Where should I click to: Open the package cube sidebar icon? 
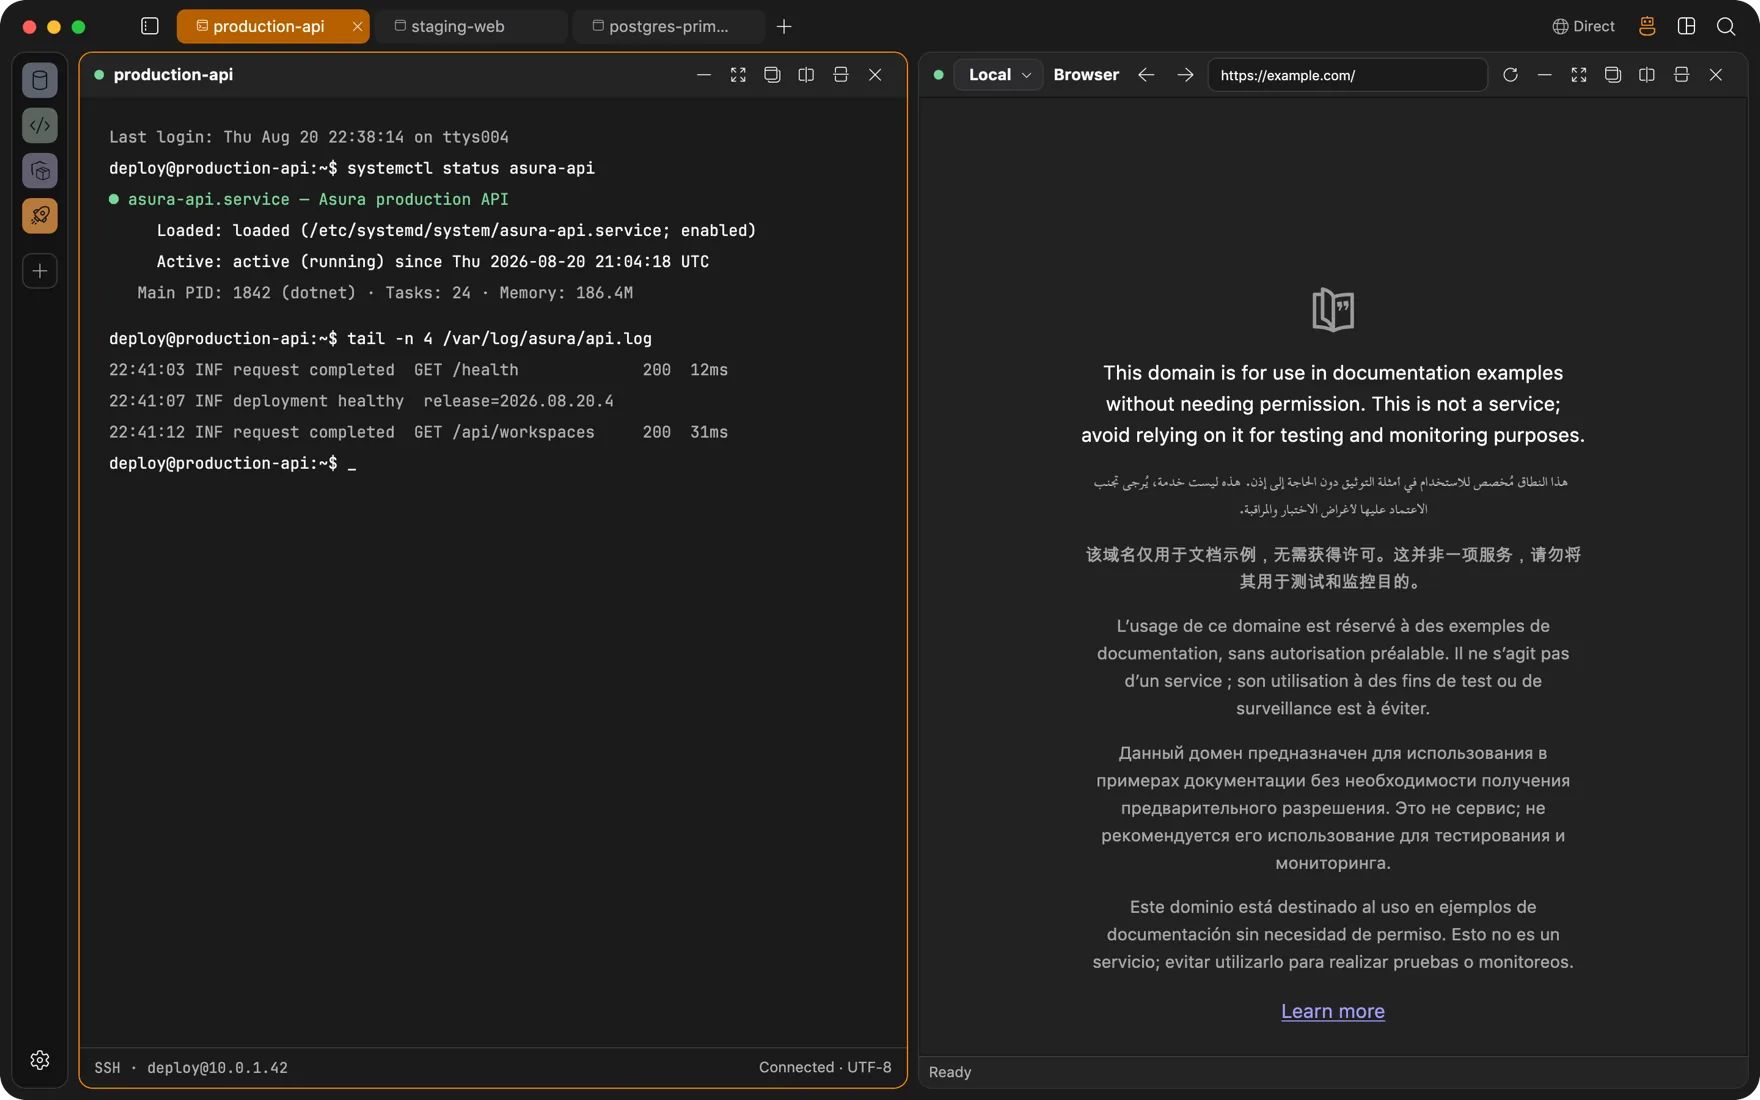point(40,171)
